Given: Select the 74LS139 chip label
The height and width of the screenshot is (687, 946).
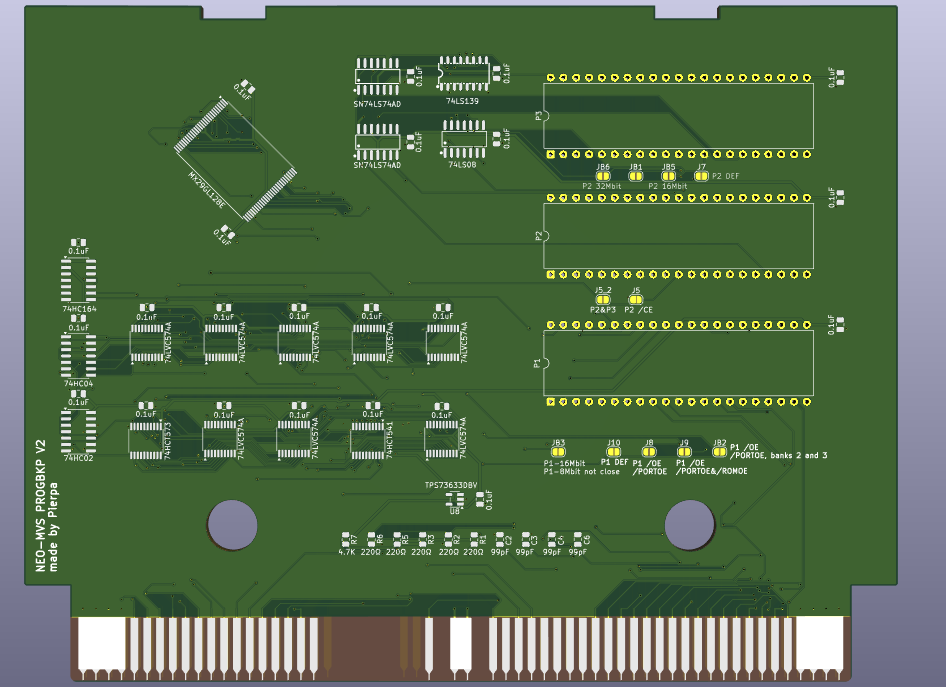Looking at the screenshot, I should click(x=462, y=101).
